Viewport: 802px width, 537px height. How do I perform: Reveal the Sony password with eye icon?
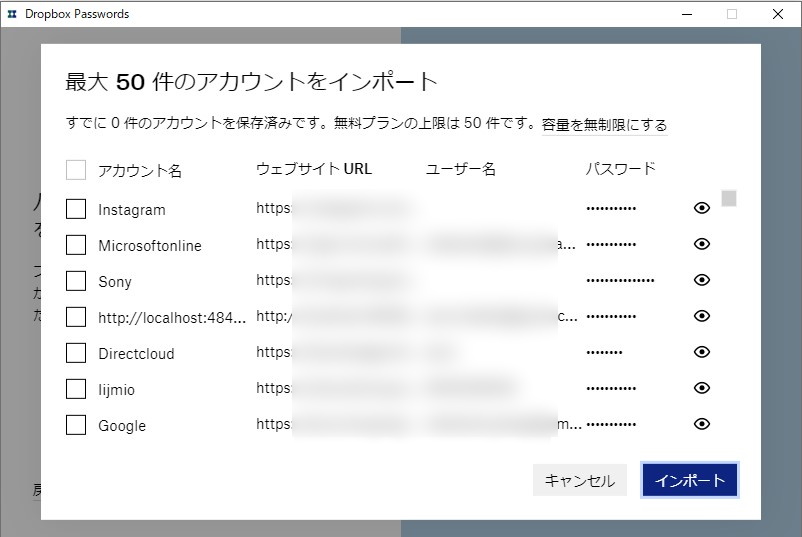pos(702,280)
